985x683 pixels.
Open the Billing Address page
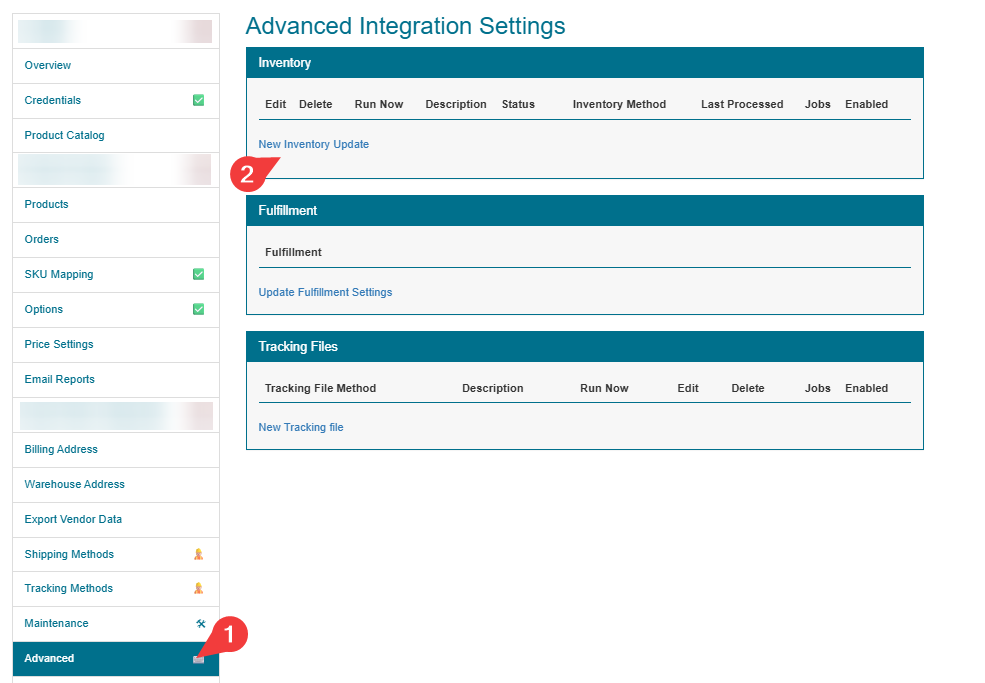pyautogui.click(x=61, y=449)
